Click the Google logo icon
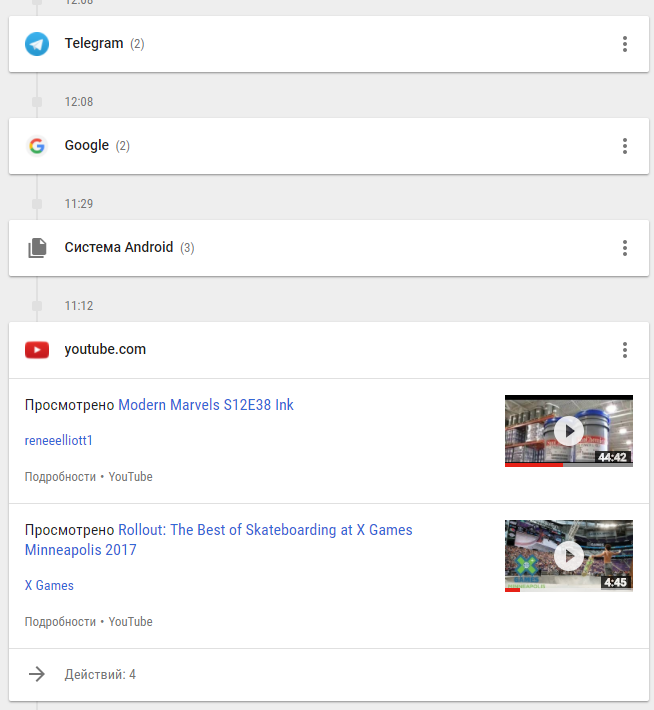The image size is (654, 710). point(37,146)
